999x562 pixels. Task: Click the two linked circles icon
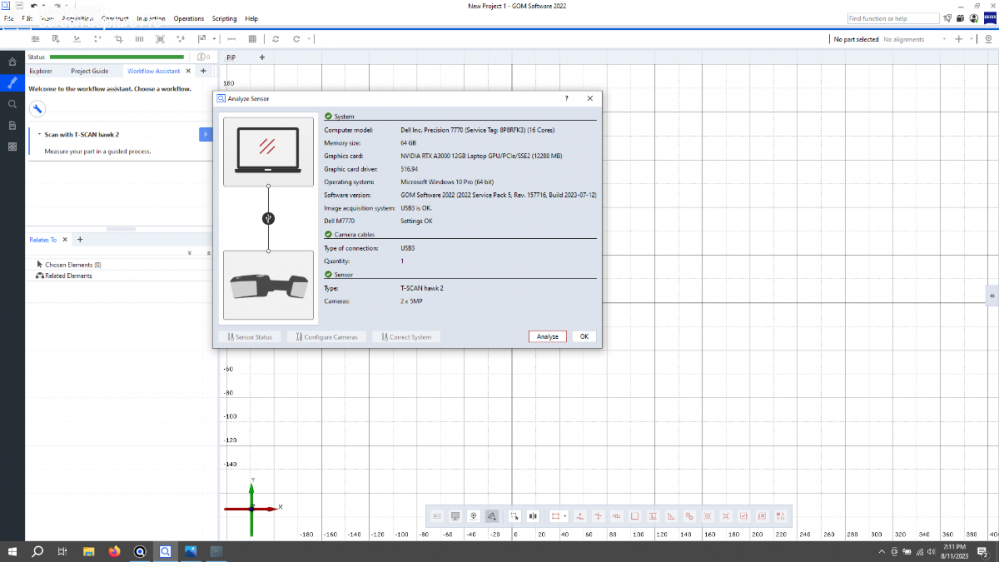[689, 516]
